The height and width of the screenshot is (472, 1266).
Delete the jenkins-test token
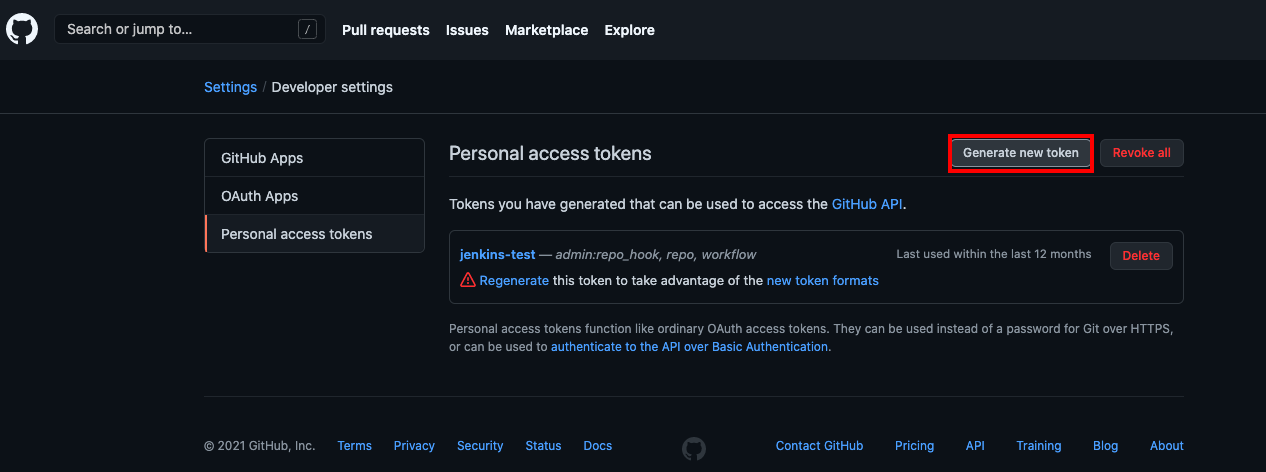[x=1141, y=256]
